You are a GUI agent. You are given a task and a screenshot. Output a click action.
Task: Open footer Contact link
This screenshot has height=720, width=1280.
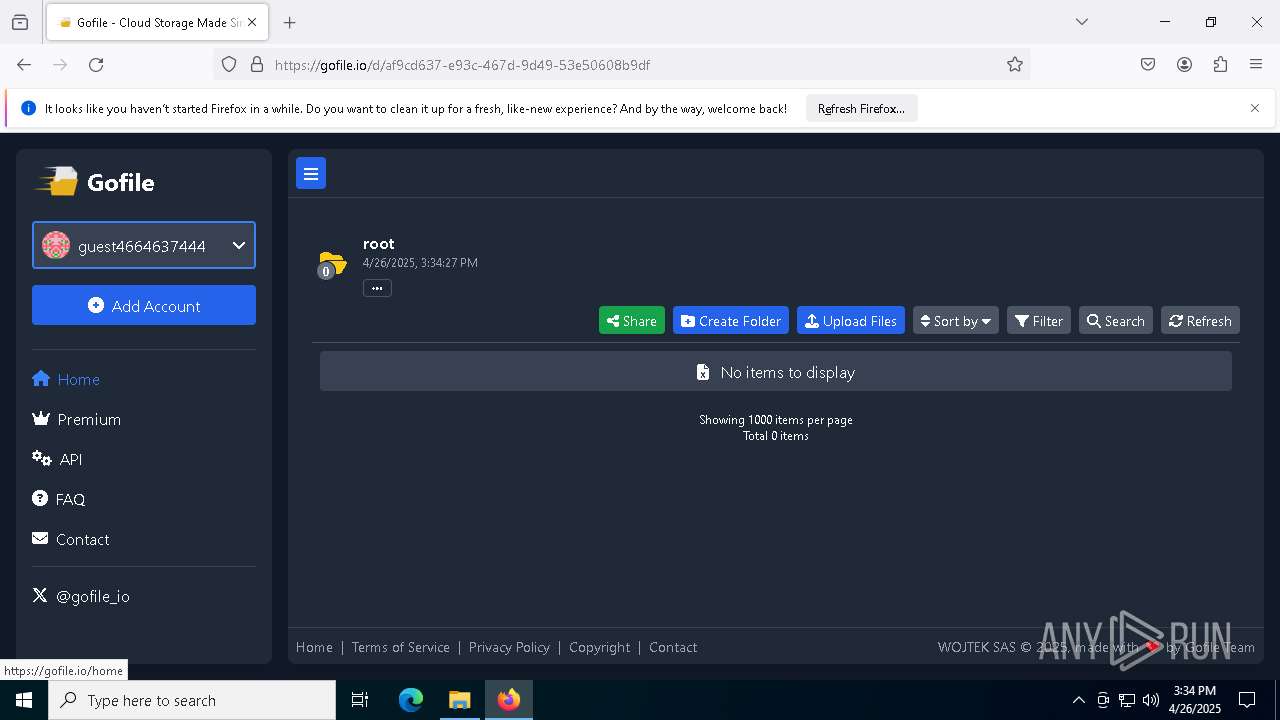click(673, 647)
